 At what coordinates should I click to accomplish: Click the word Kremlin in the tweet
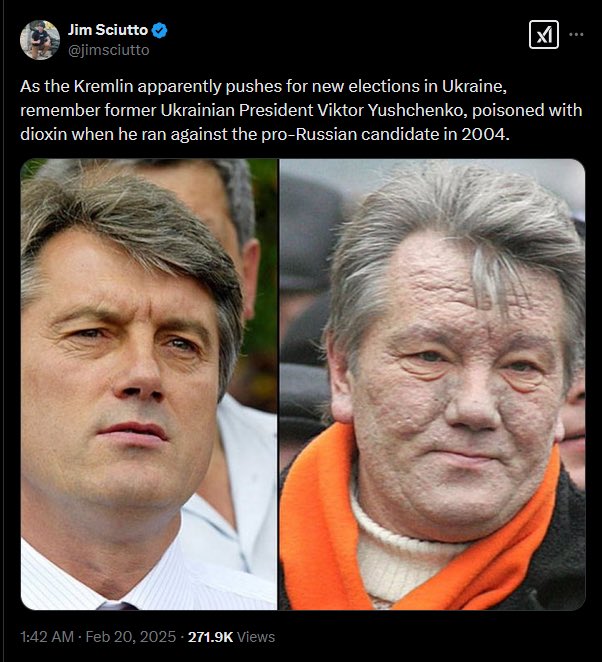click(103, 86)
